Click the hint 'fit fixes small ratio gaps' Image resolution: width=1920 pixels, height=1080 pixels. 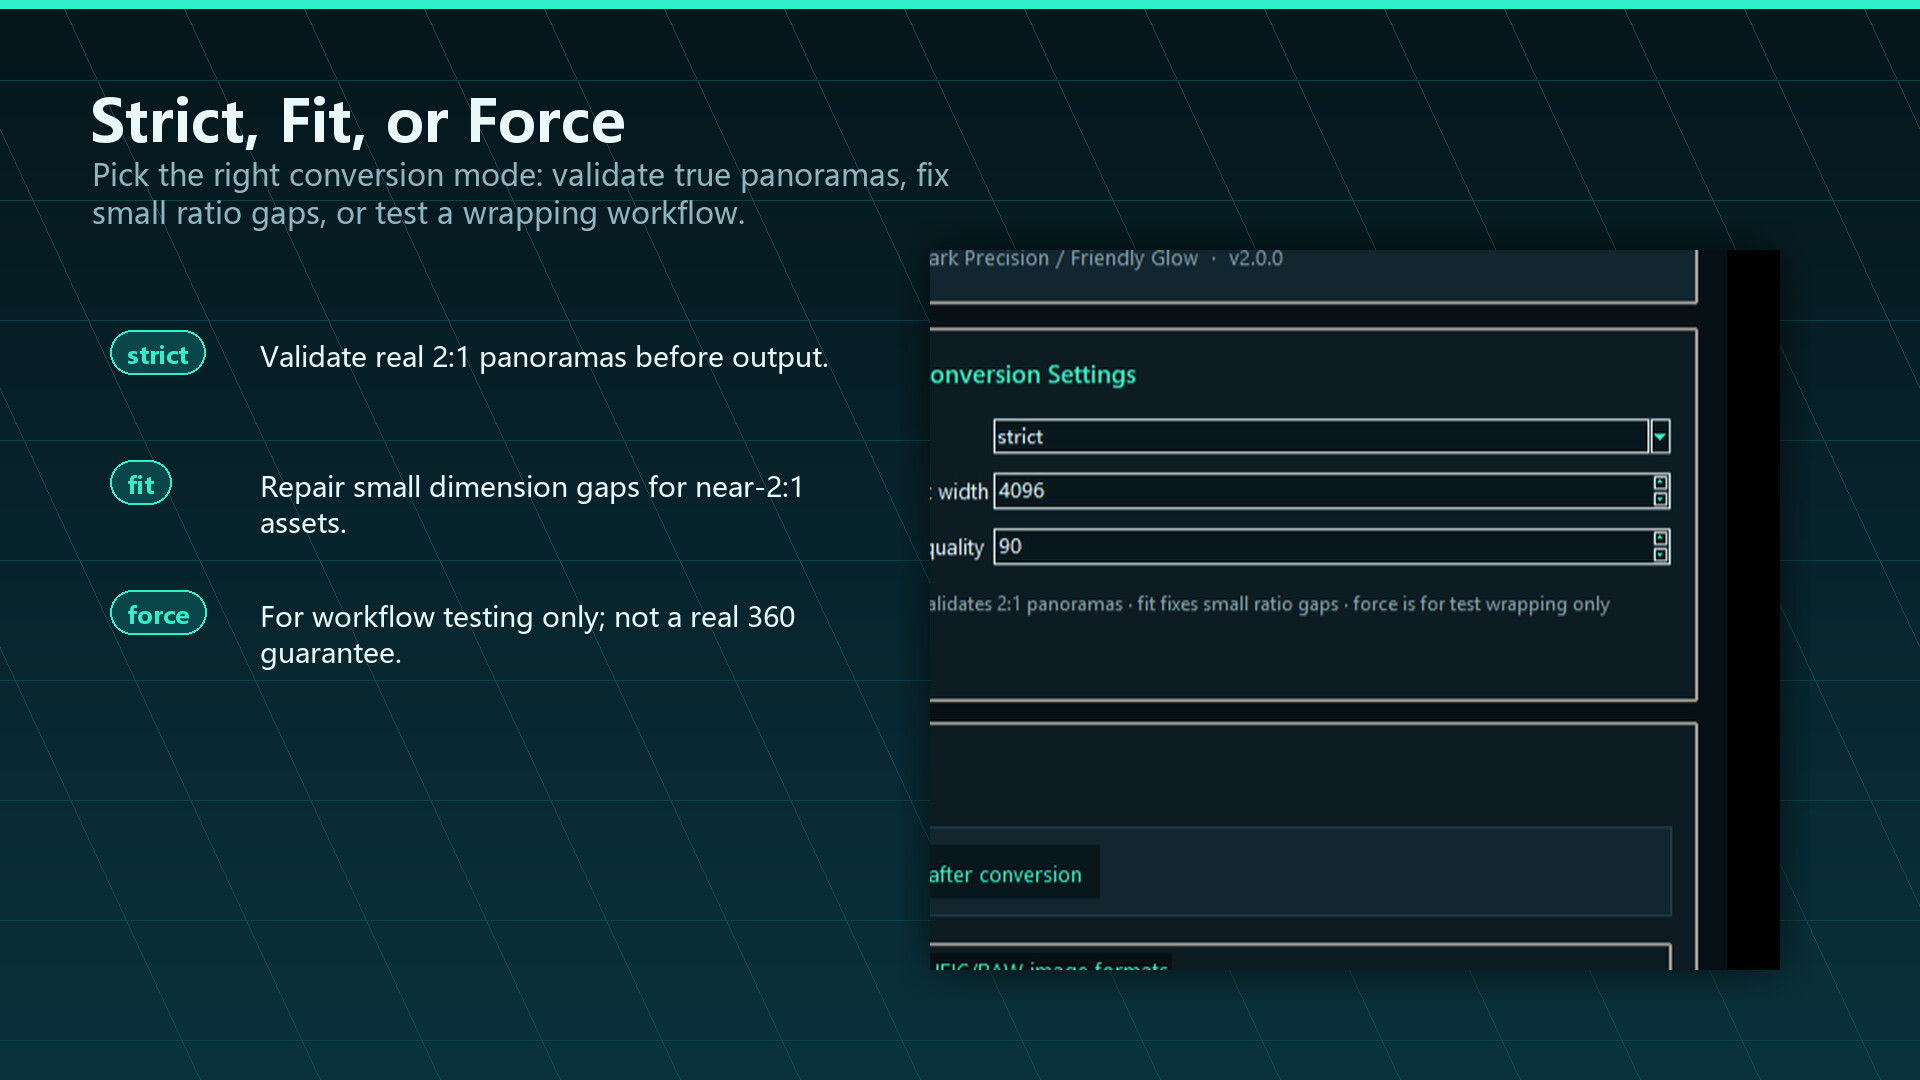1238,604
